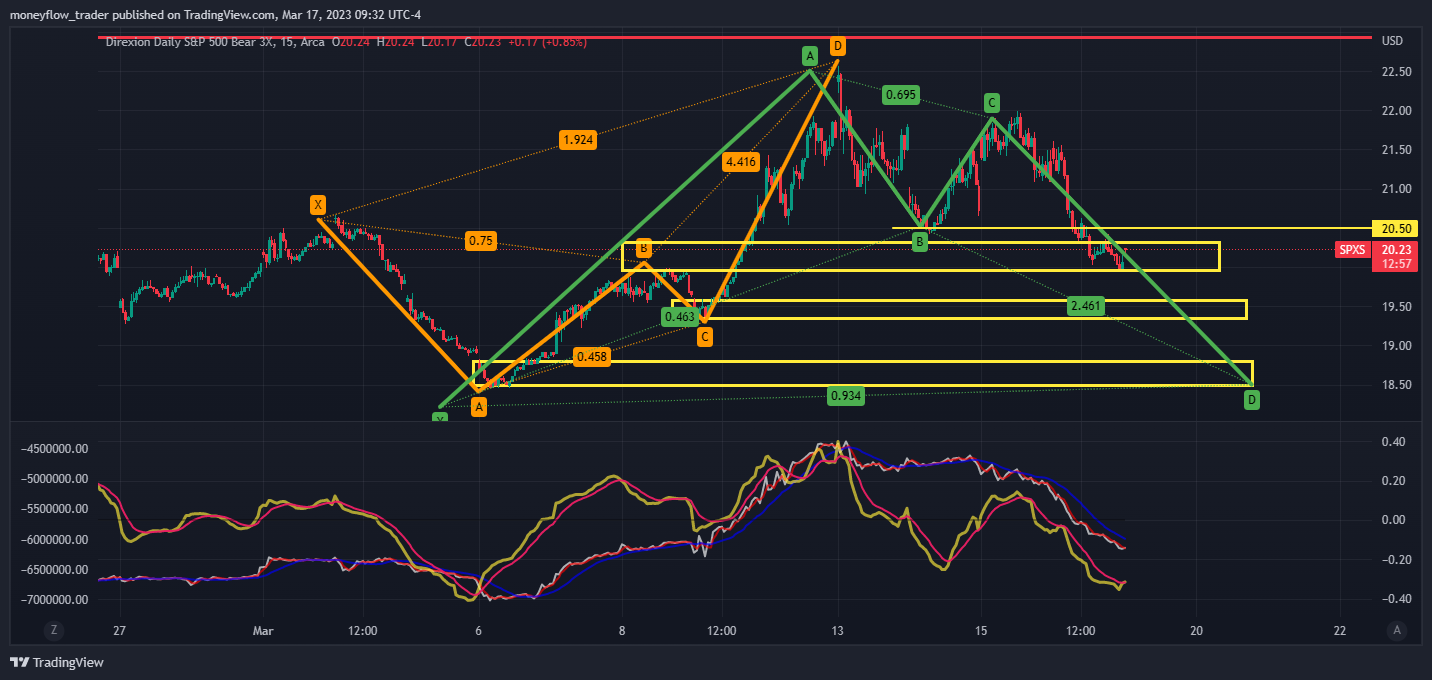Select the orange A harmonic pattern point
Viewport: 1432px width, 680px height.
click(x=479, y=407)
